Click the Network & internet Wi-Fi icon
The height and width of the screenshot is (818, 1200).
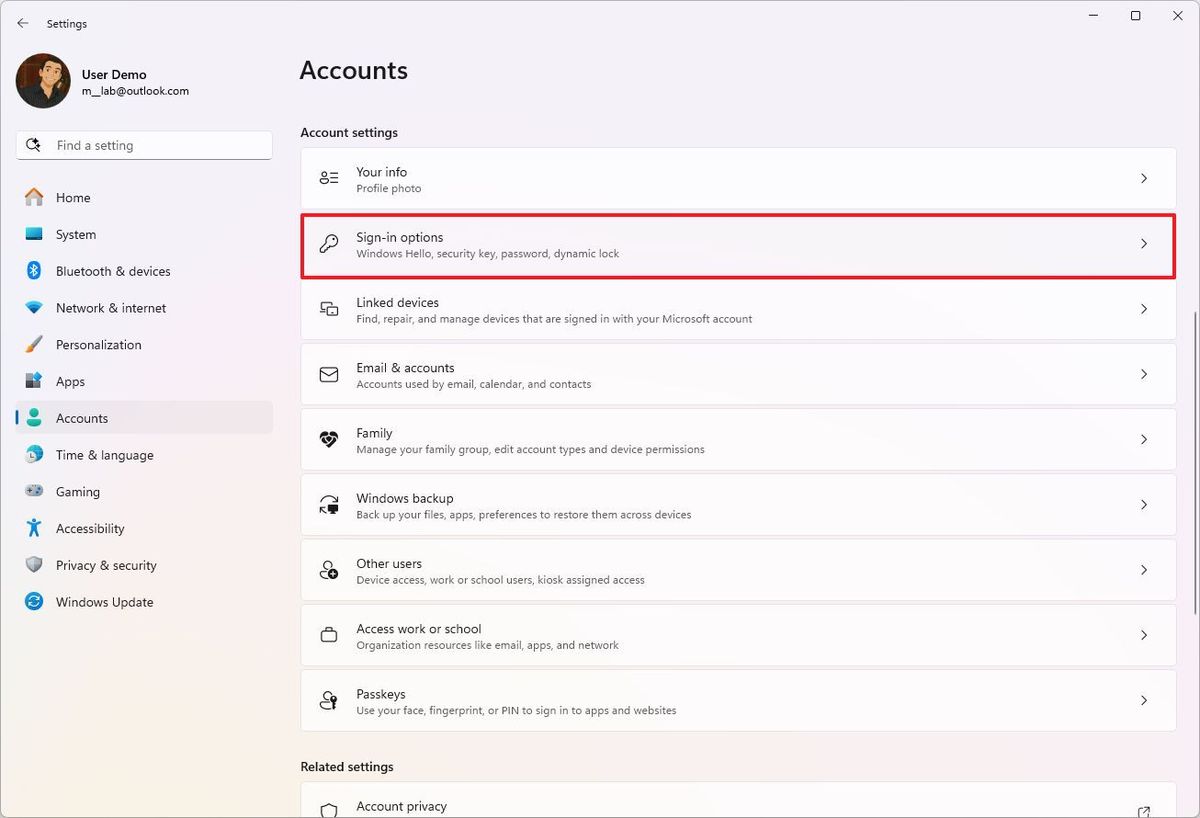click(x=34, y=308)
